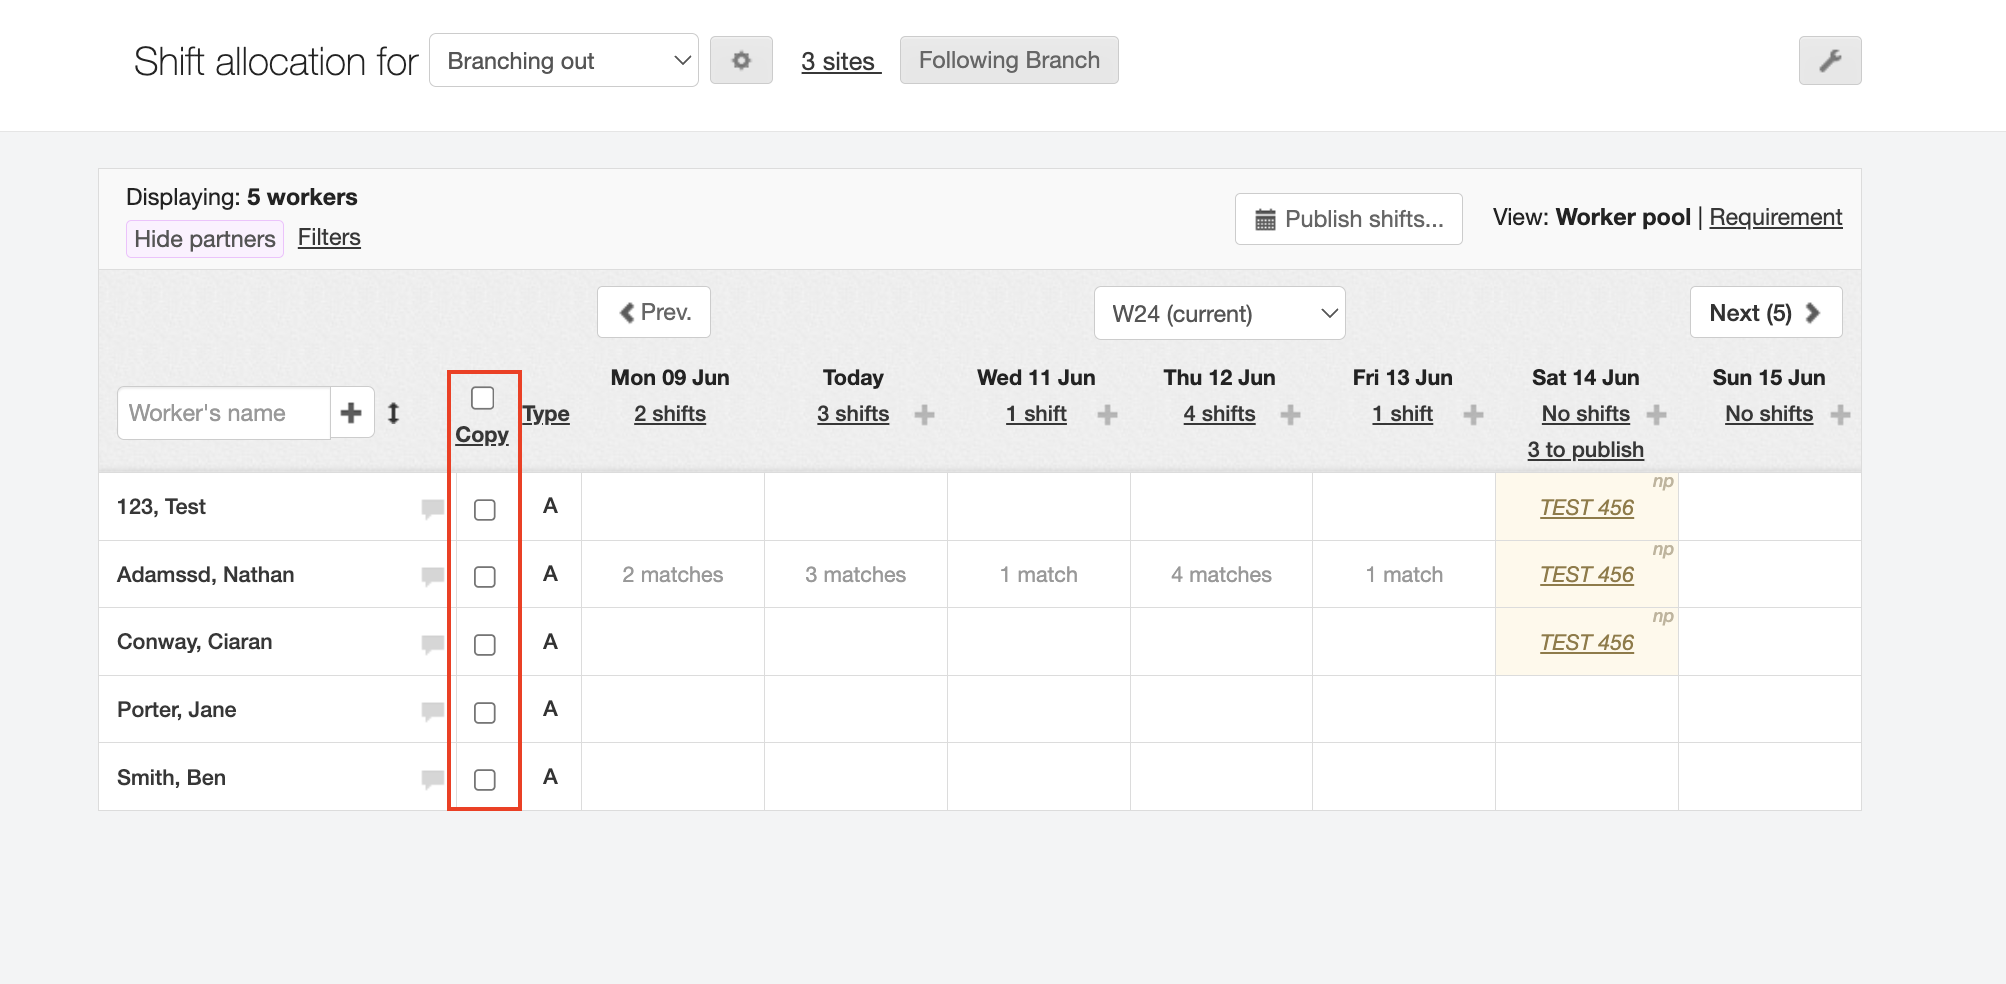Image resolution: width=2006 pixels, height=984 pixels.
Task: Click the Worker's name input field
Action: point(224,413)
